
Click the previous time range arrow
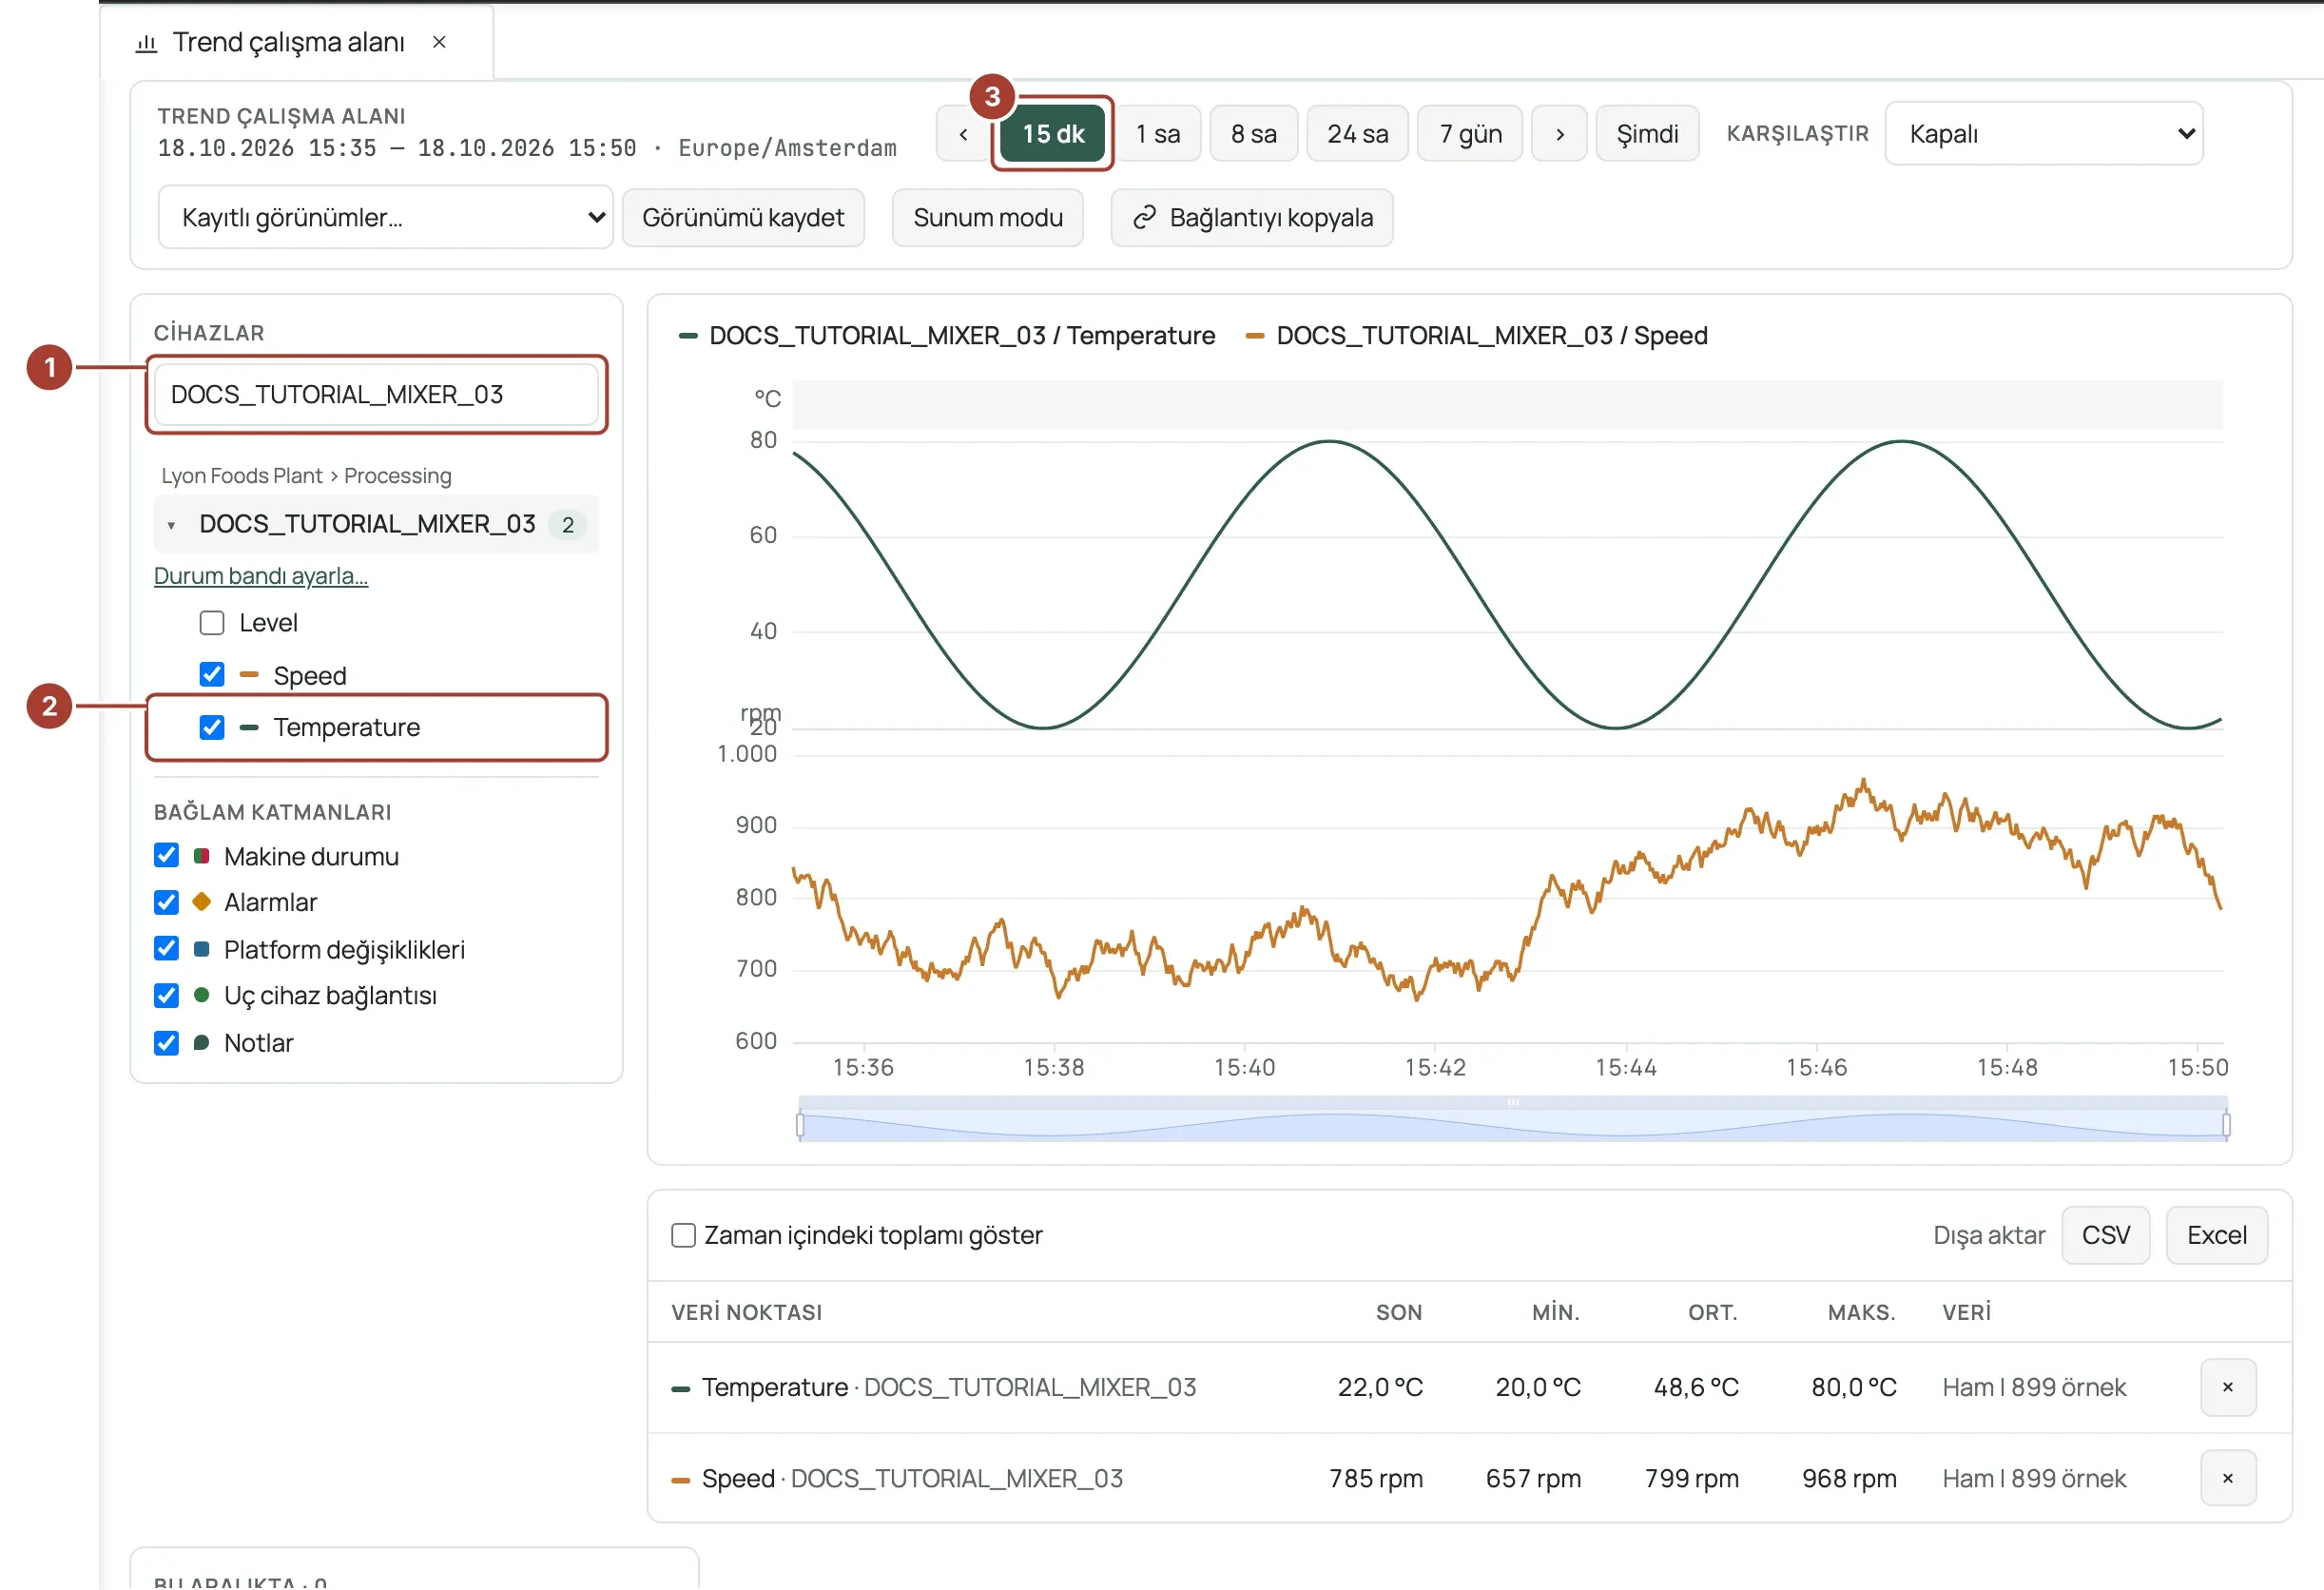point(963,134)
